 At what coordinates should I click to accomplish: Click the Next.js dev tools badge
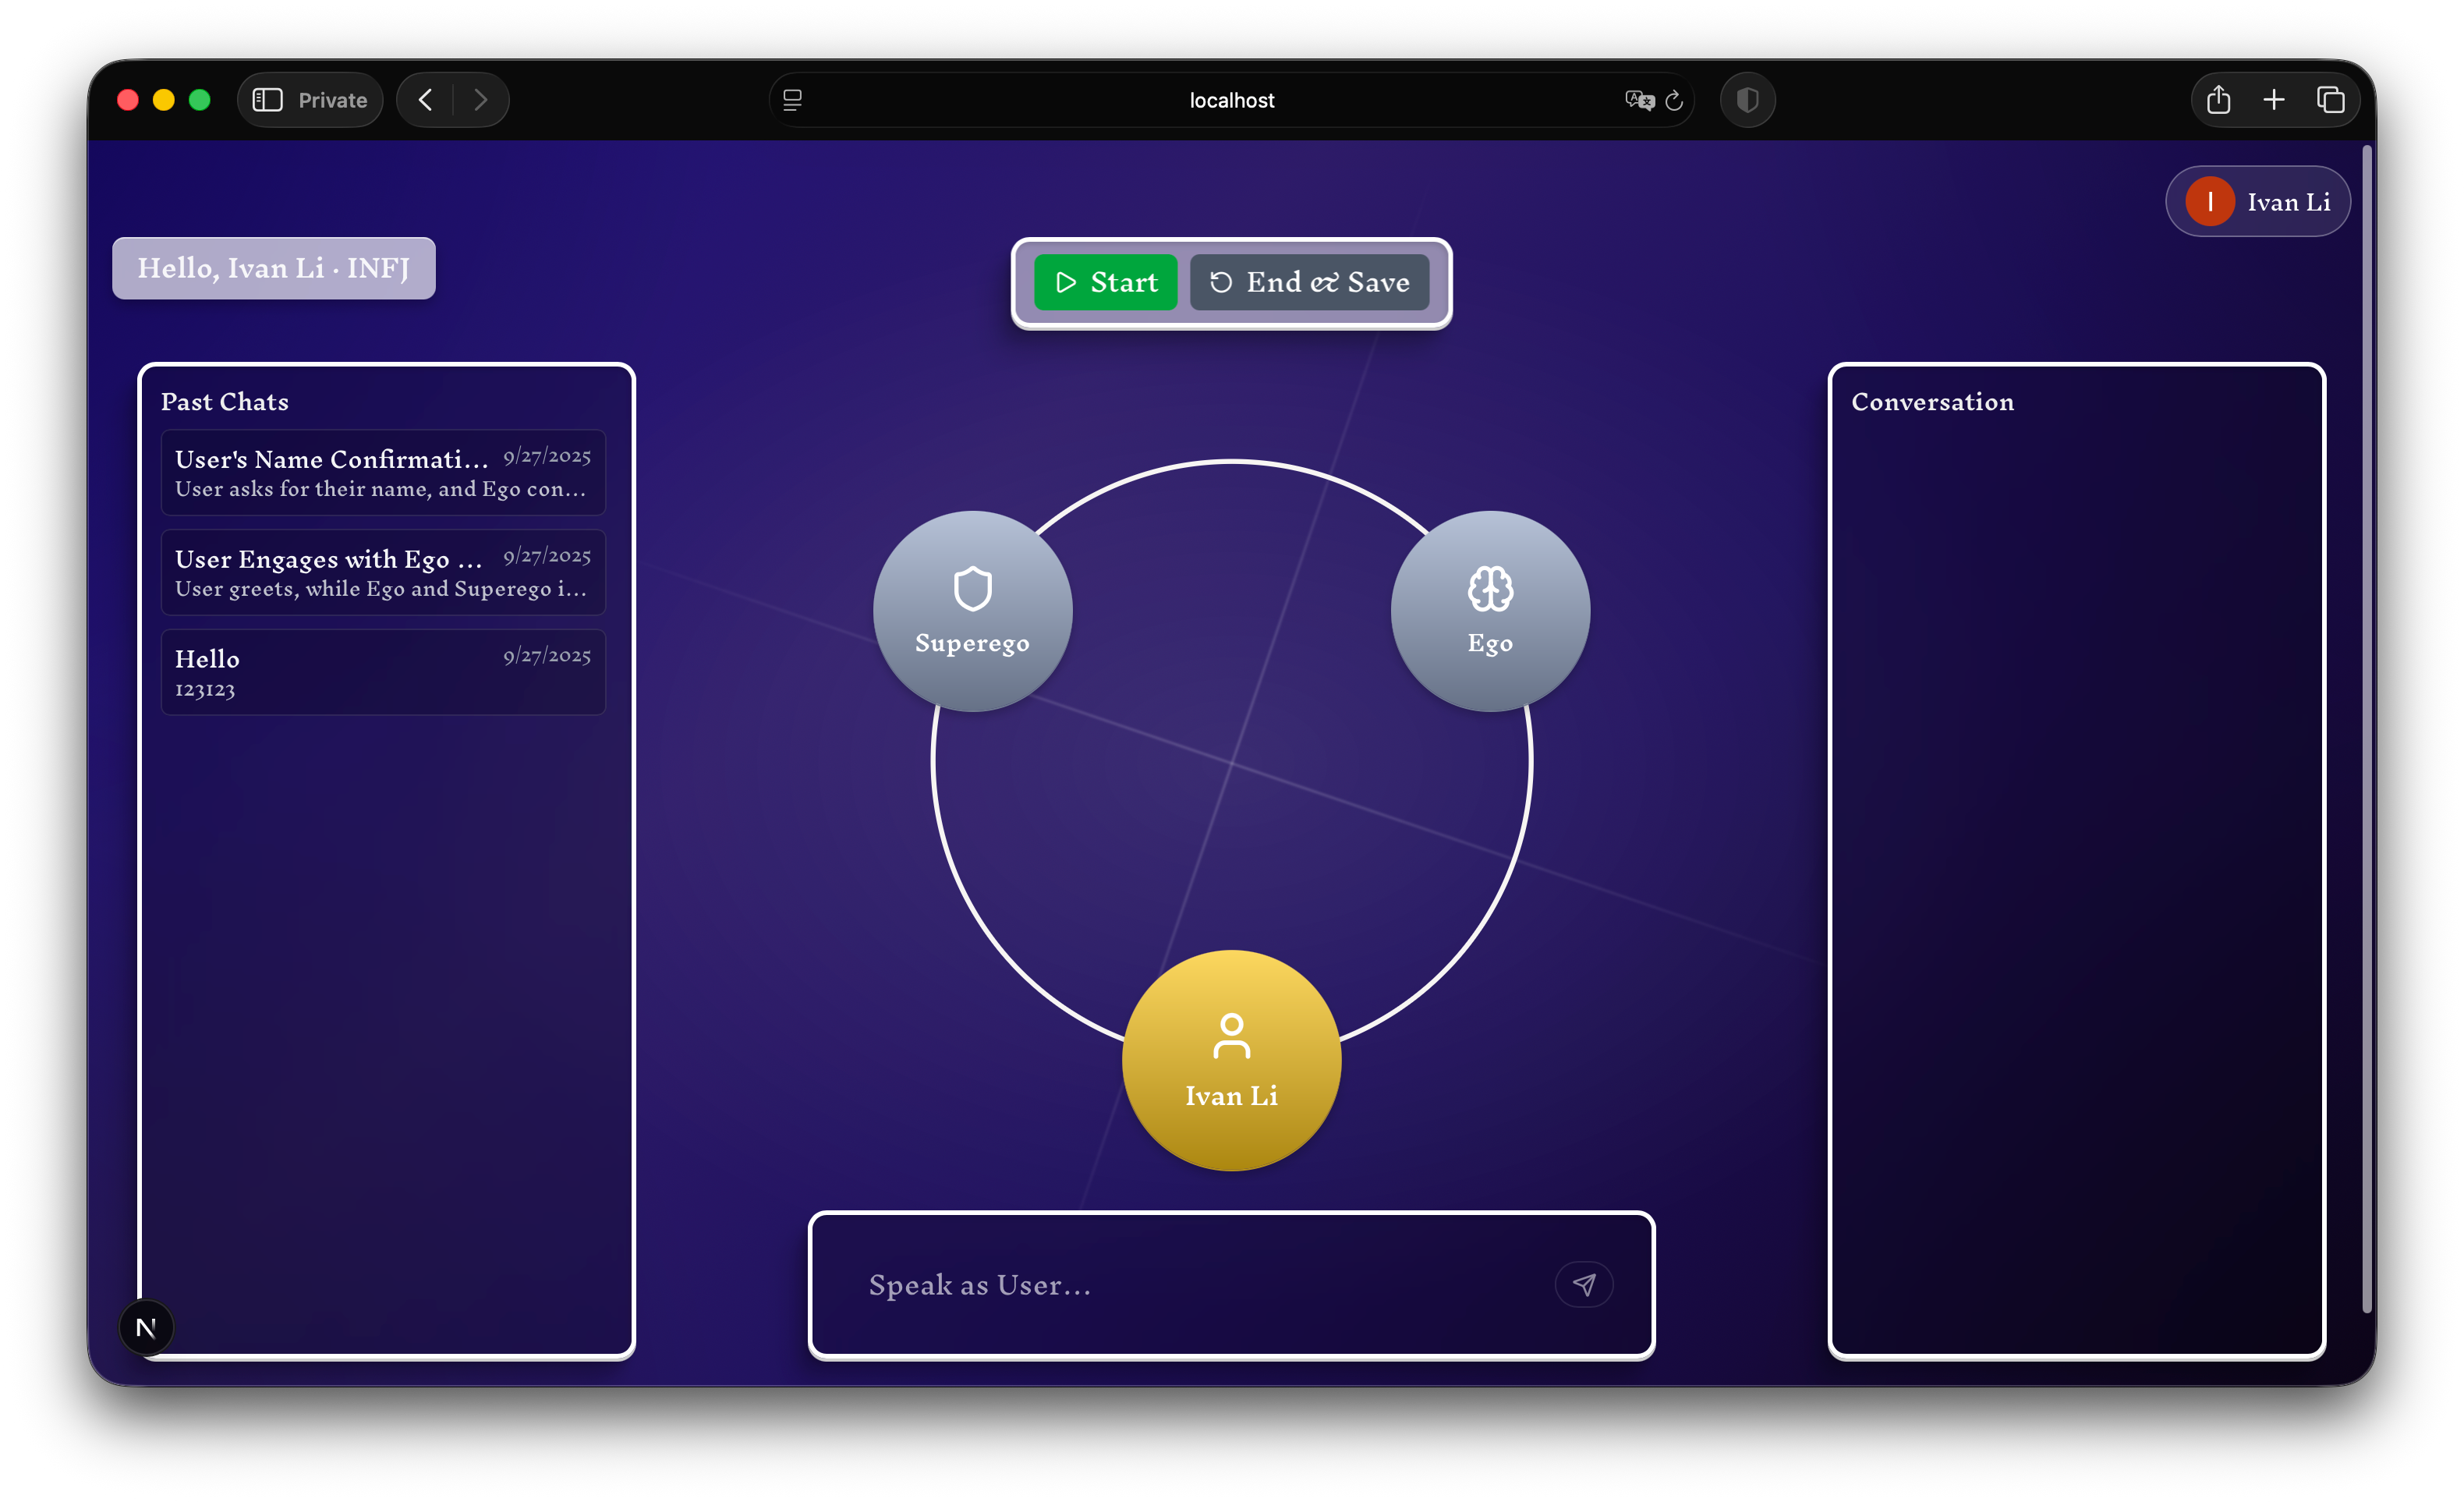146,1327
